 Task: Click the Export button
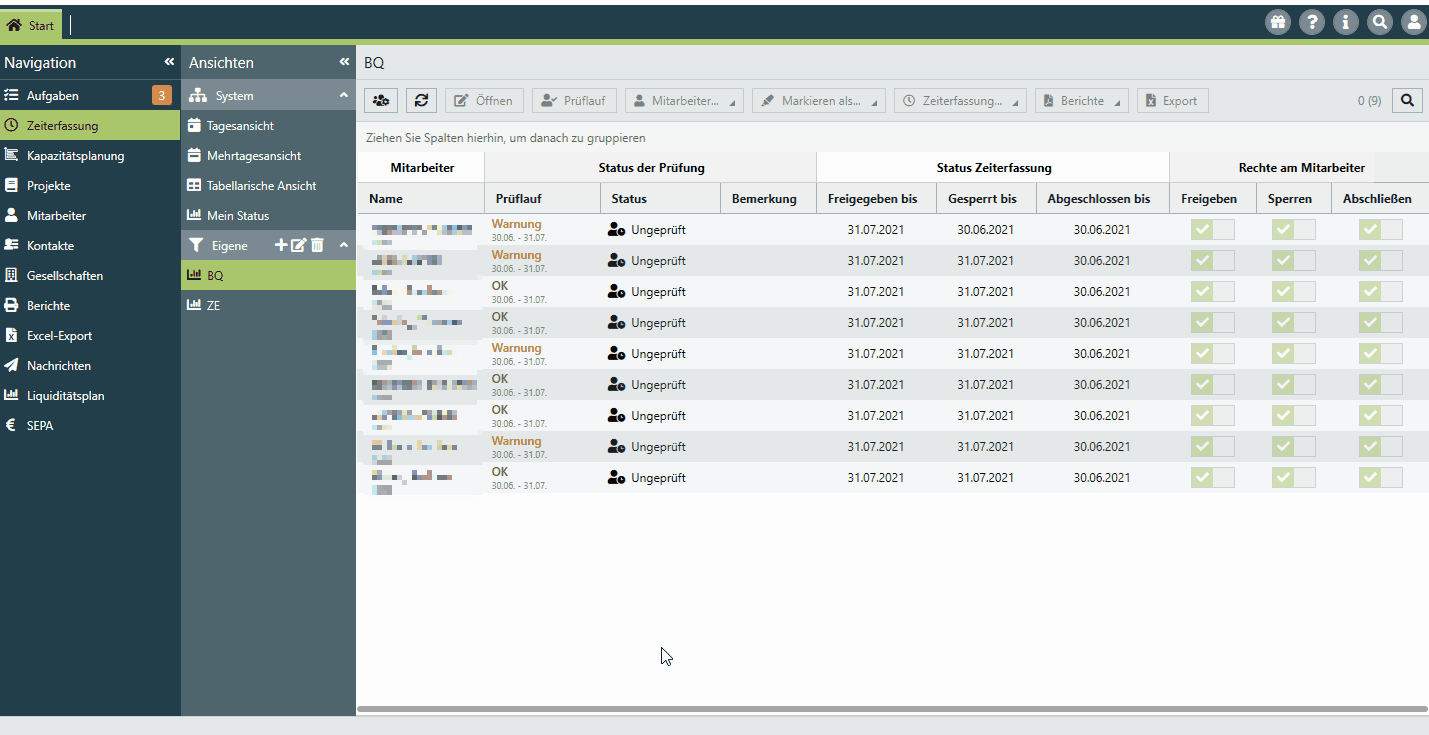click(x=1172, y=100)
